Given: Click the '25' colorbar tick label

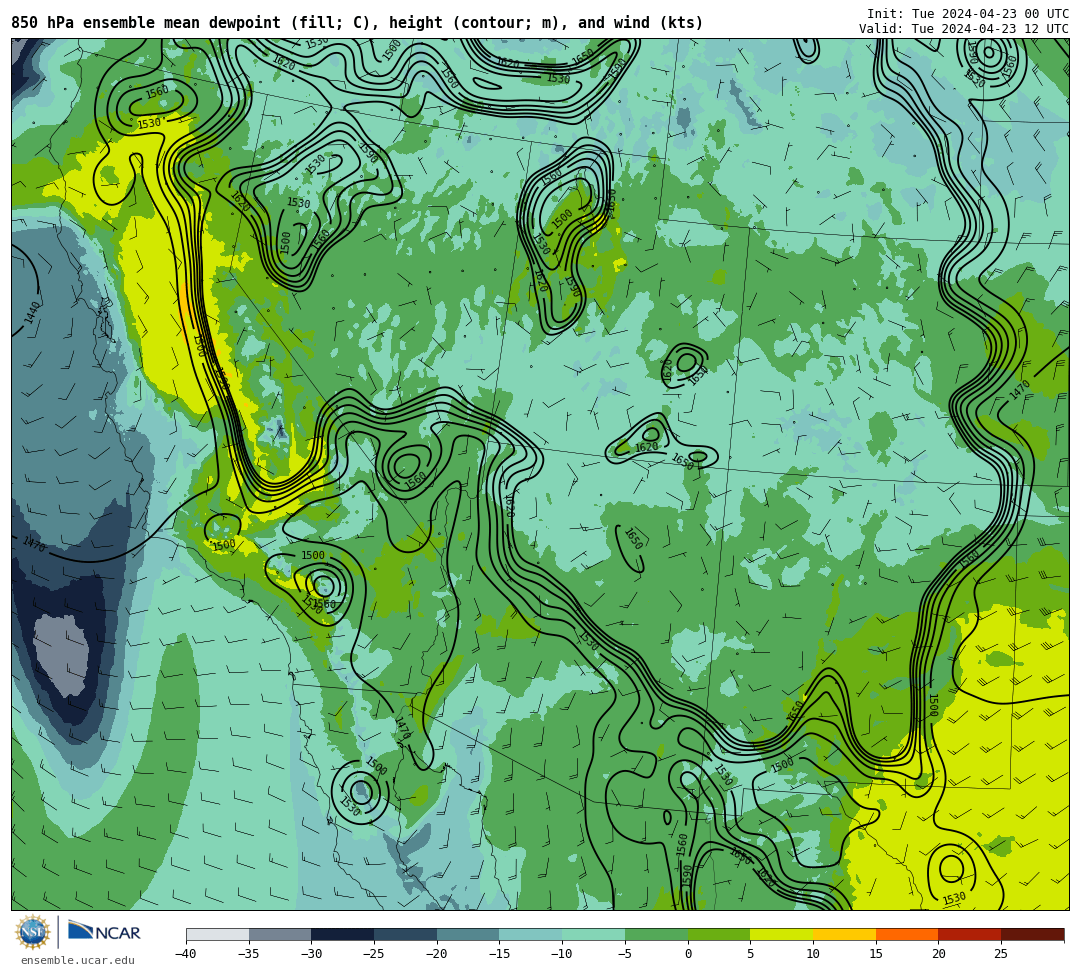Looking at the screenshot, I should [1001, 954].
